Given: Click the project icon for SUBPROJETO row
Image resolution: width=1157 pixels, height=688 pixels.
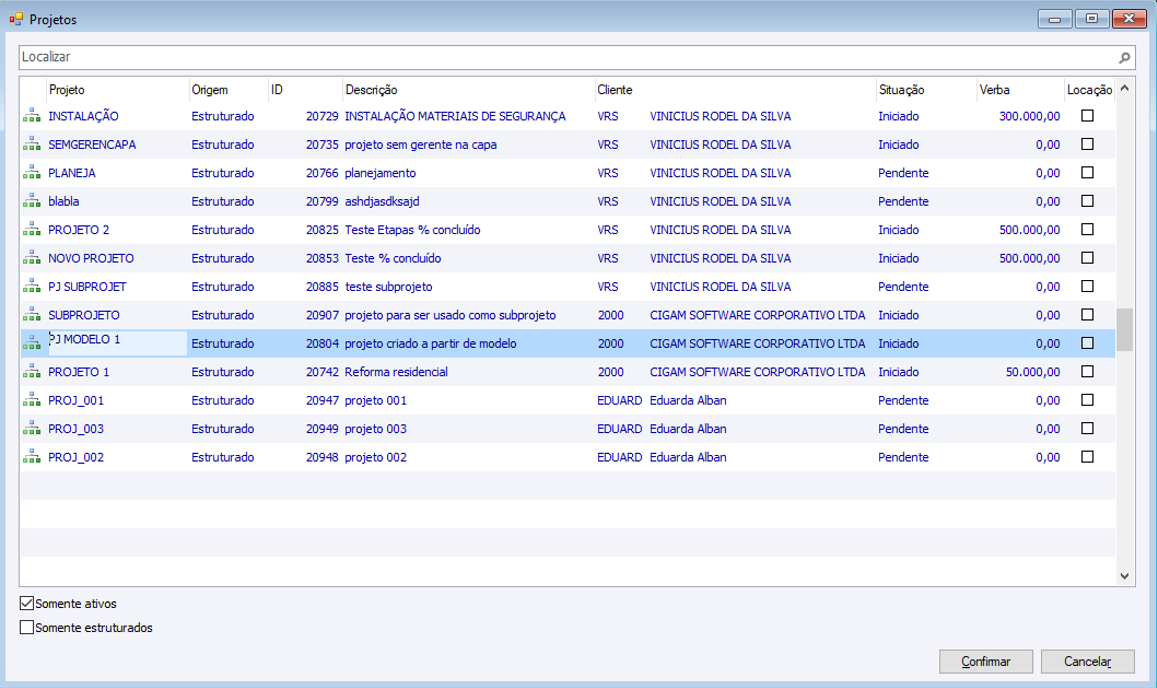Looking at the screenshot, I should pyautogui.click(x=32, y=315).
